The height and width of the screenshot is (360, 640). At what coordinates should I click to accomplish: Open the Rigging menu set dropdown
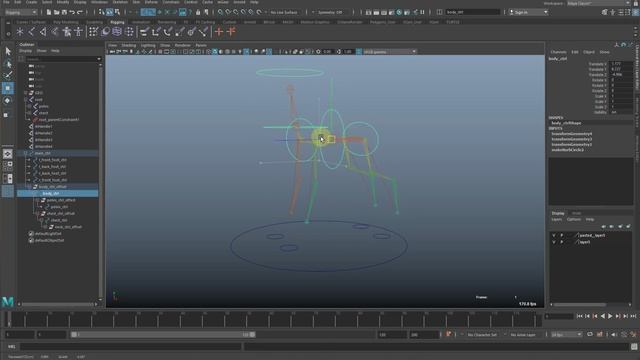21,12
